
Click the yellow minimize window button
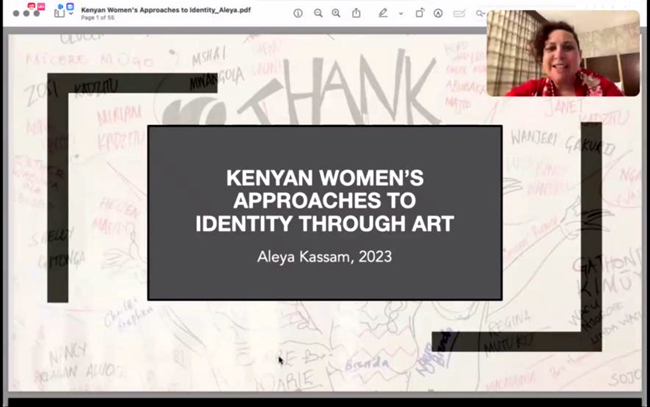pyautogui.click(x=27, y=13)
